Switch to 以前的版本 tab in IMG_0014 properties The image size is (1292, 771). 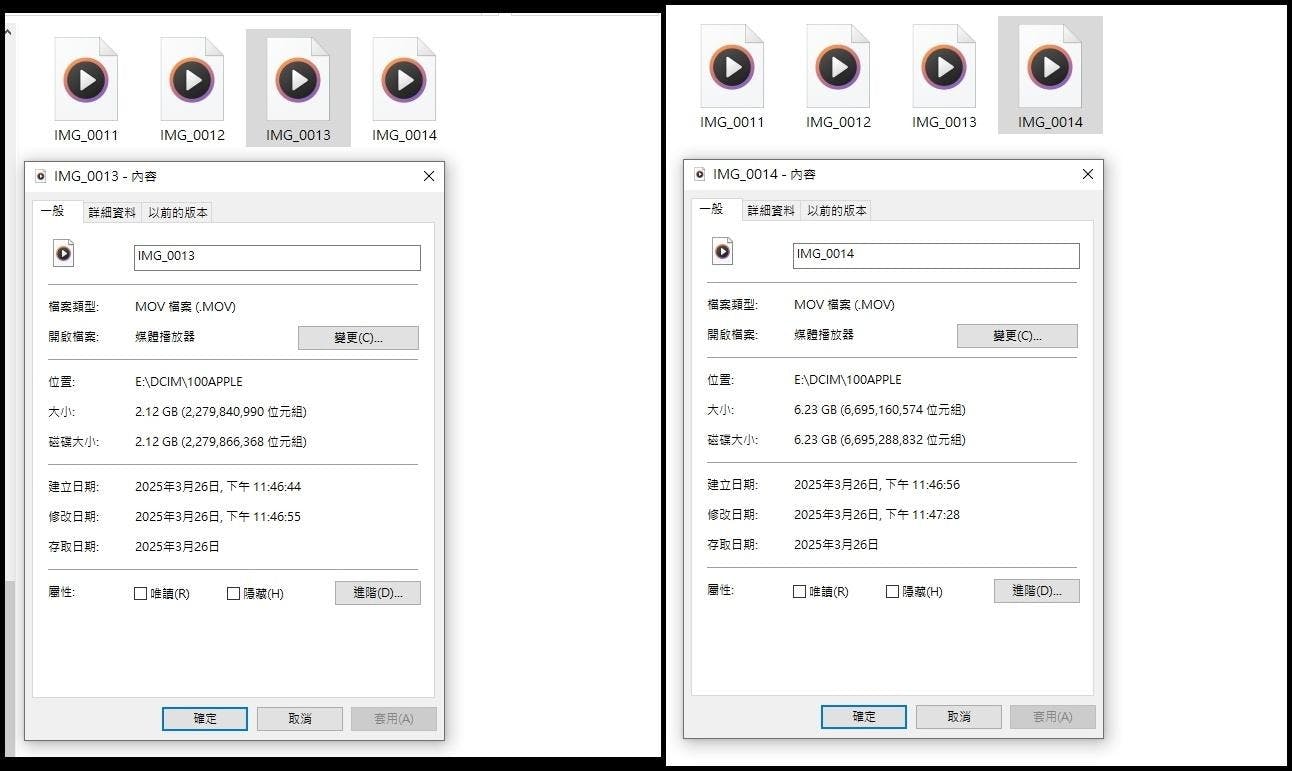click(x=836, y=210)
